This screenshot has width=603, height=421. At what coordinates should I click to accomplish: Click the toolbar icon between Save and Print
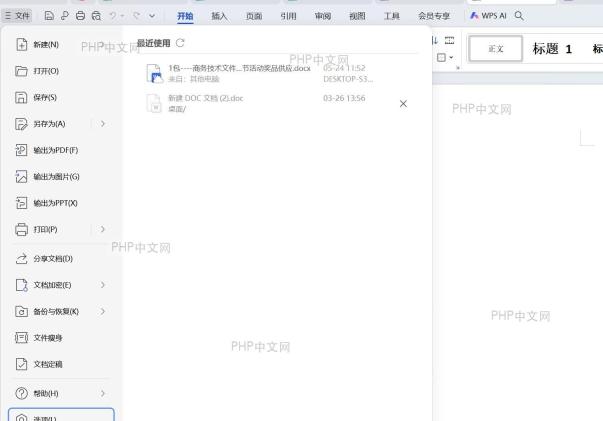coord(65,16)
